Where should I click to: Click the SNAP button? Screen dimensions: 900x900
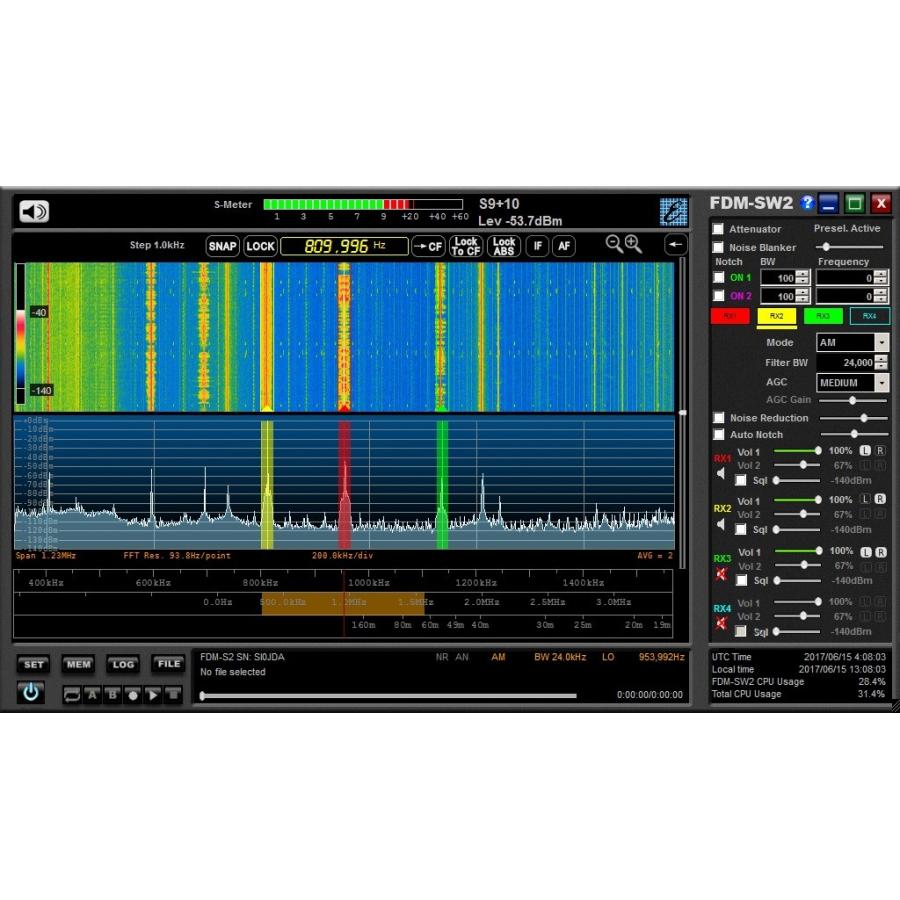coord(222,246)
